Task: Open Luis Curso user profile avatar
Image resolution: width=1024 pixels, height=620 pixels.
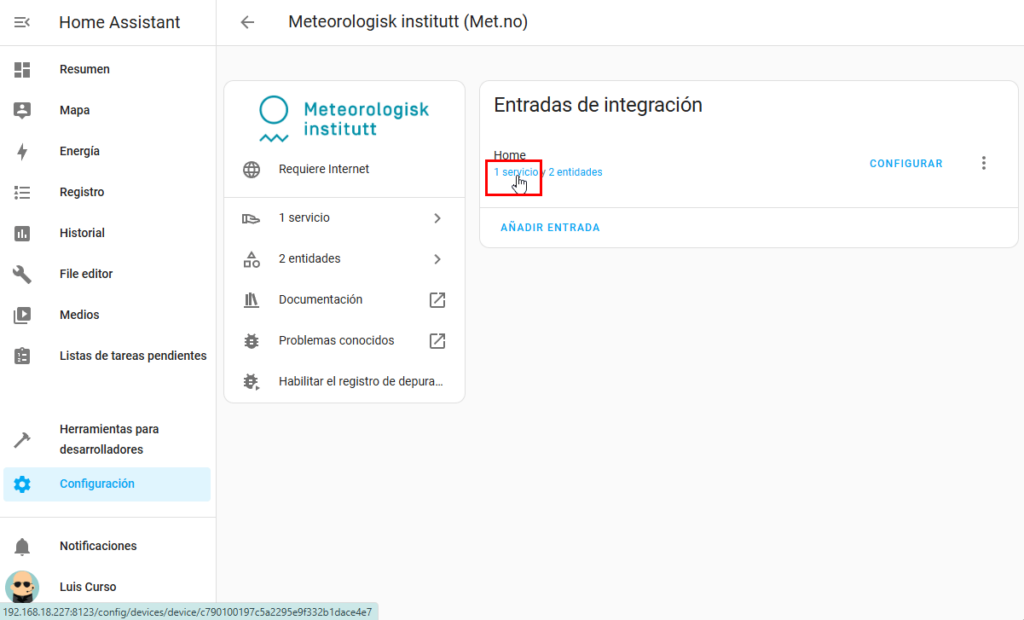Action: click(22, 587)
